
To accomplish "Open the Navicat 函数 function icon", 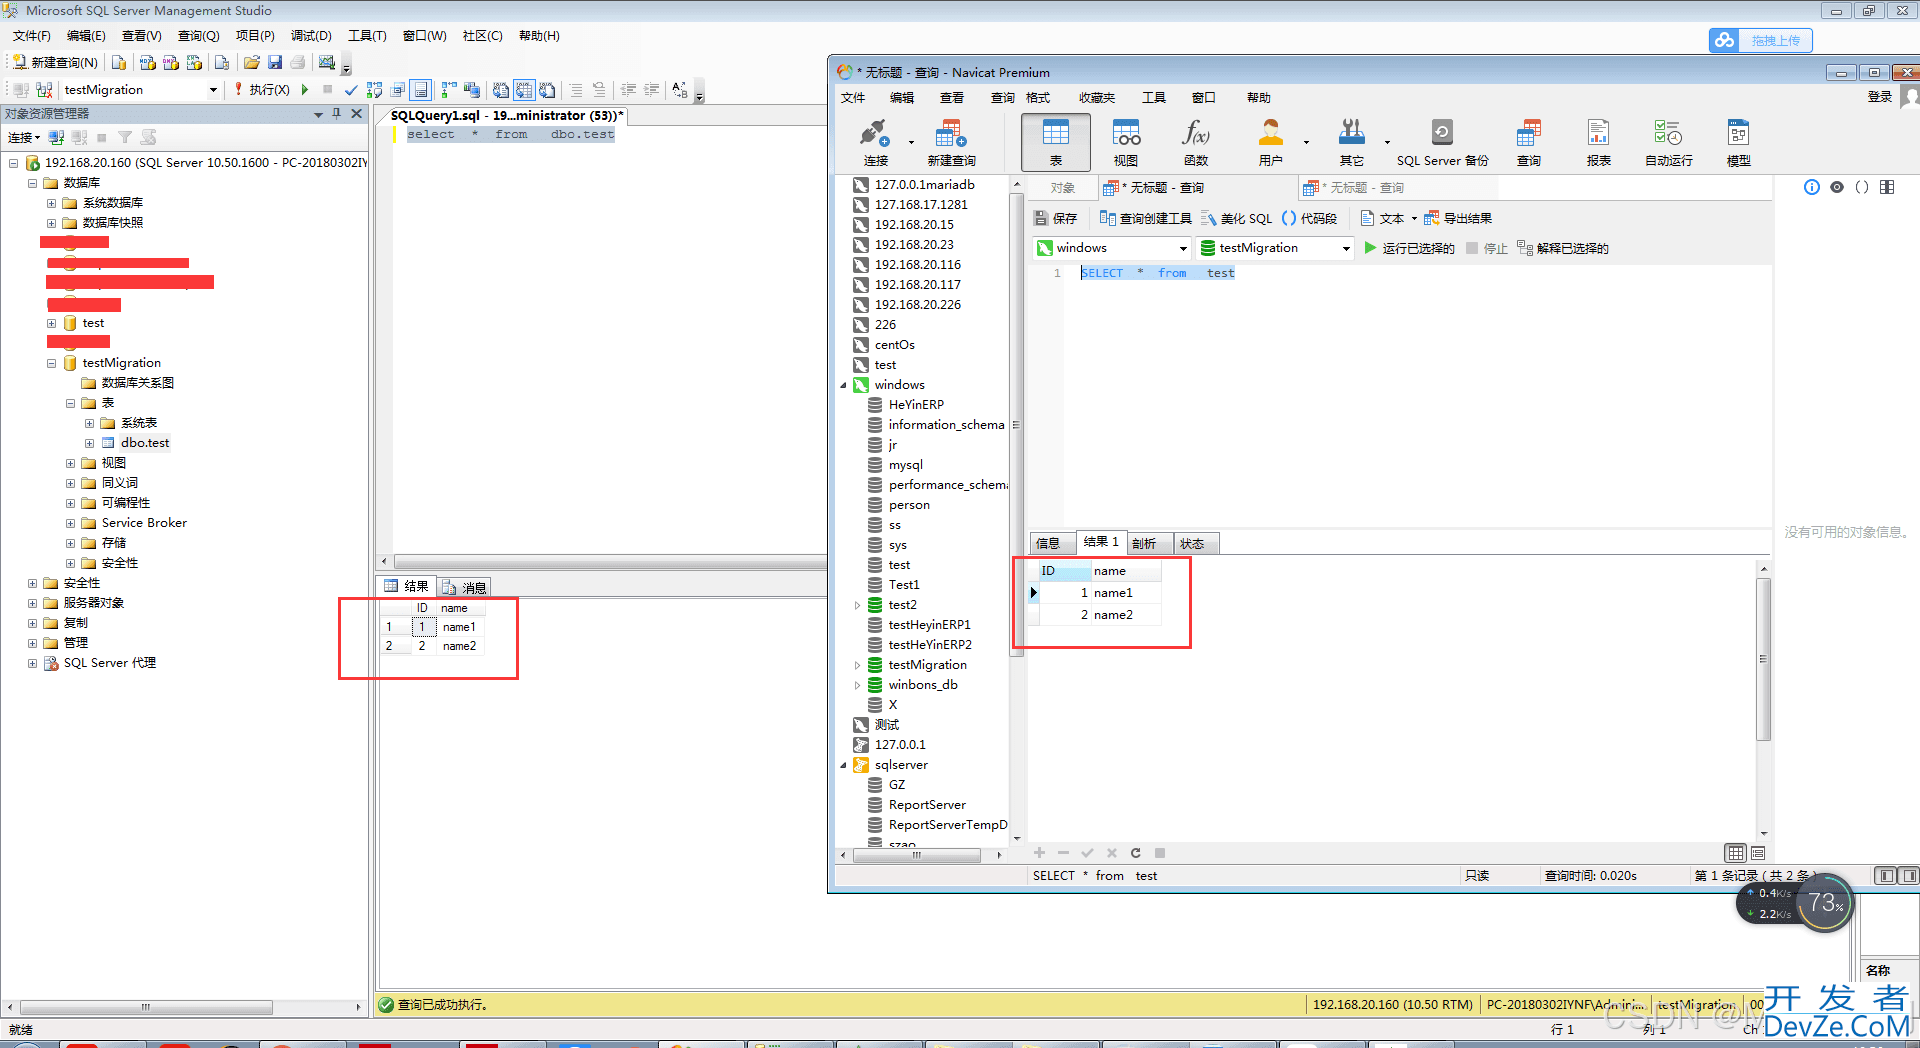I will pyautogui.click(x=1196, y=142).
